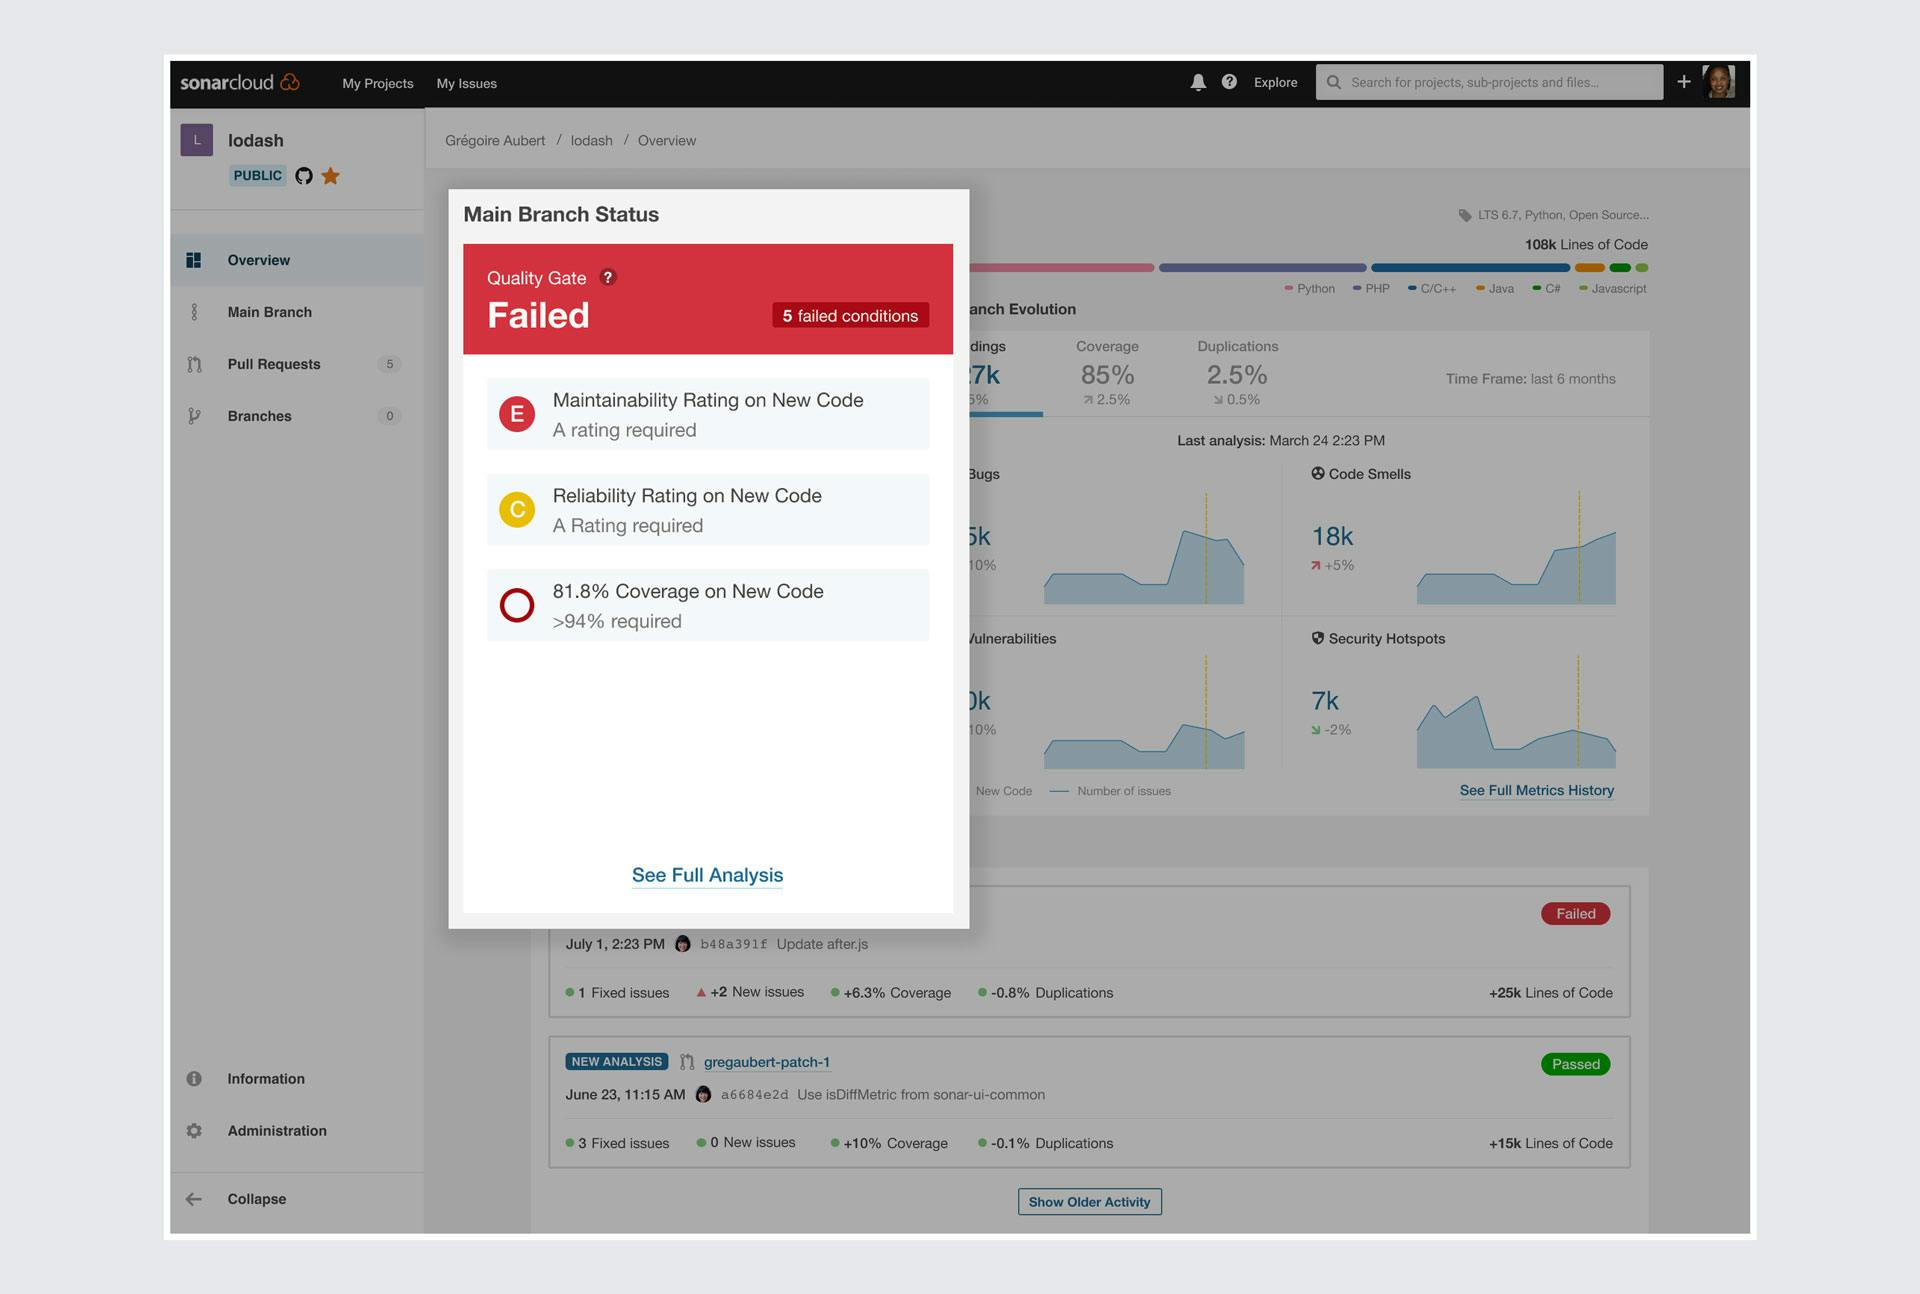Click the SonarCloud logo

240,82
